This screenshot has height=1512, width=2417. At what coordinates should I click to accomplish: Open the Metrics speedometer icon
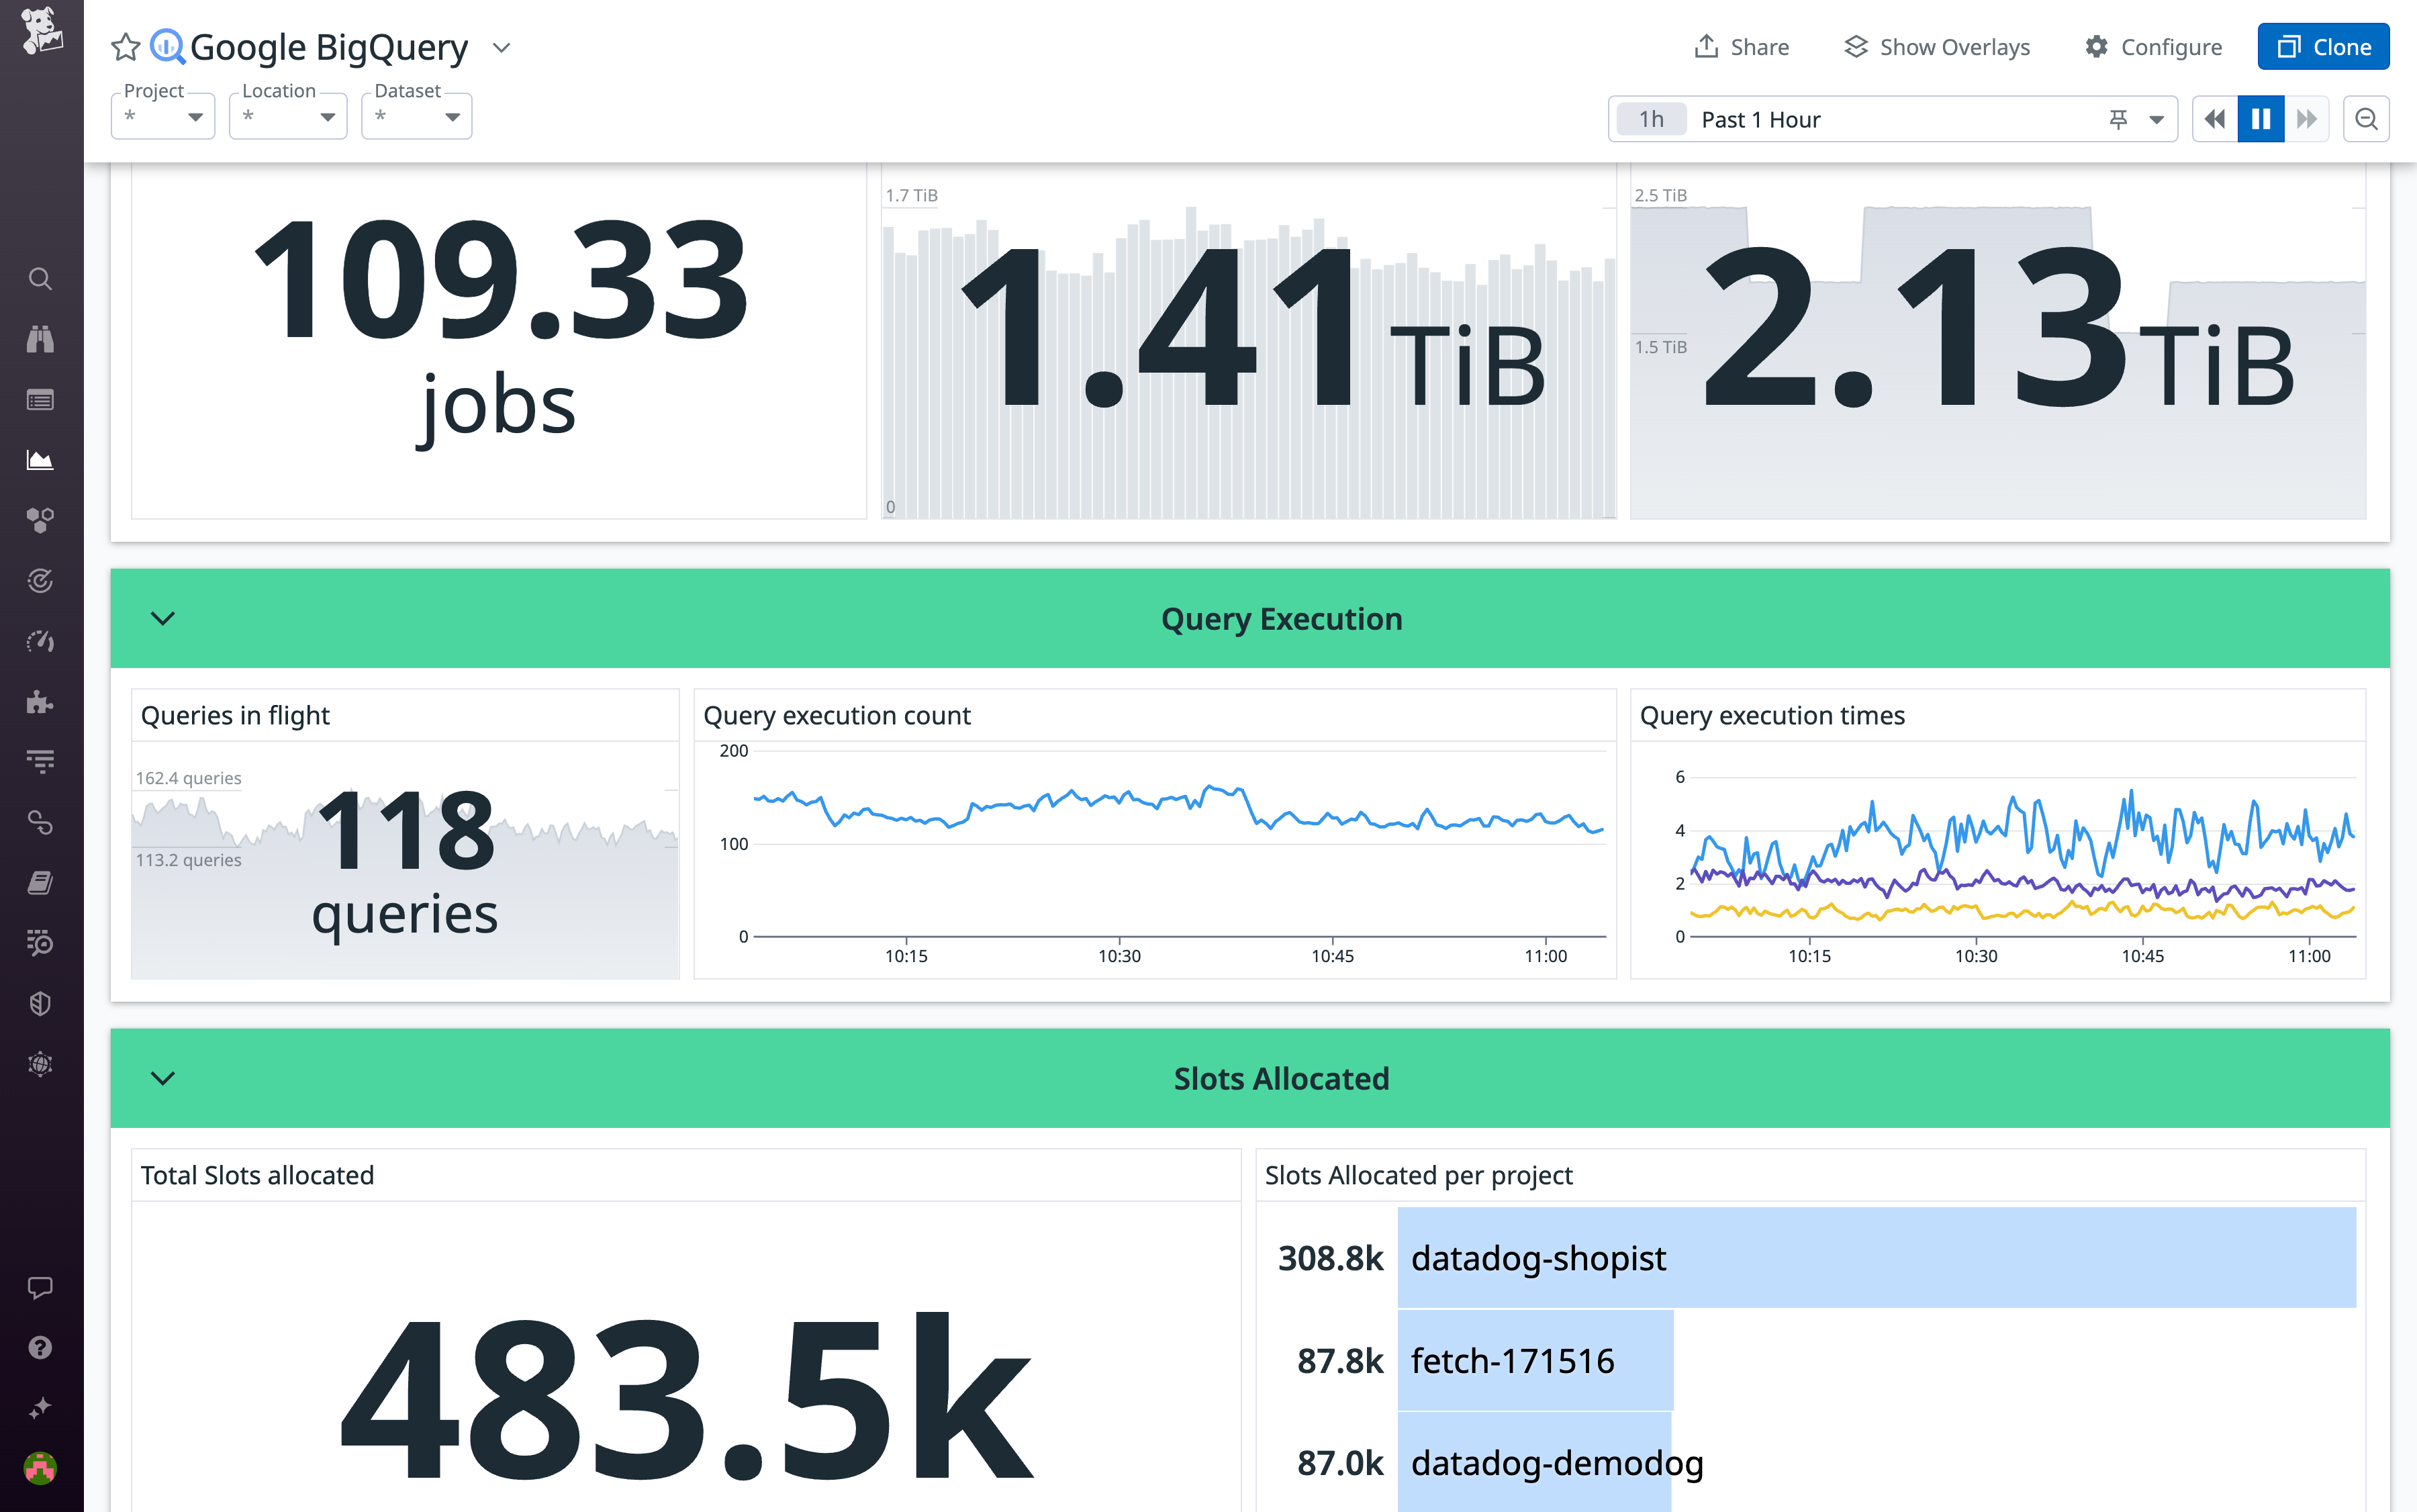pyautogui.click(x=40, y=641)
